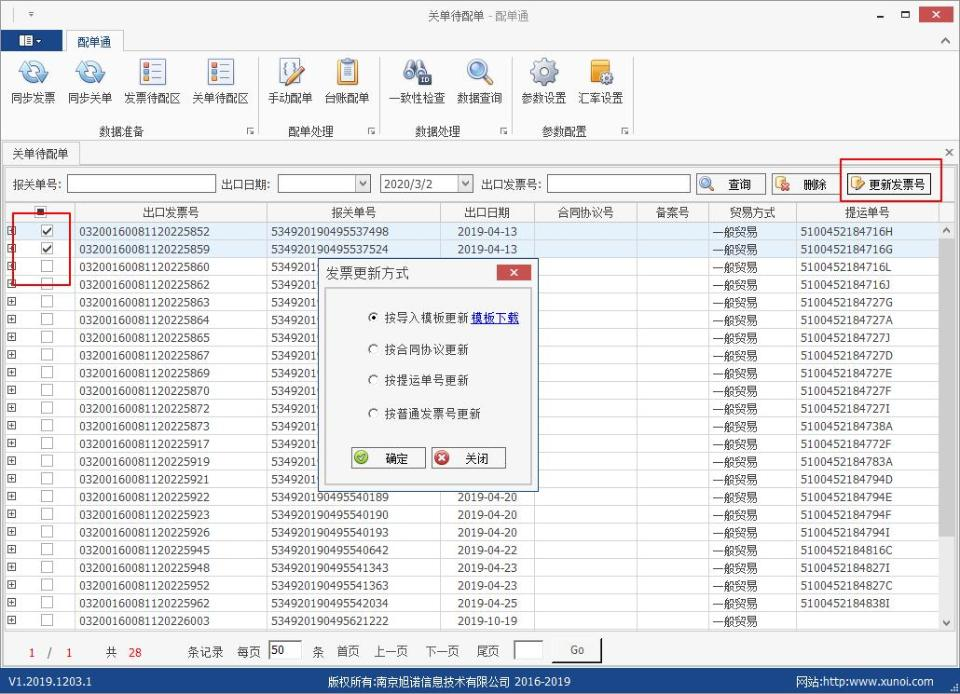Screen dimensions: 960x694
Task: Select 按普通发票号更新 radio option
Action: coord(373,413)
